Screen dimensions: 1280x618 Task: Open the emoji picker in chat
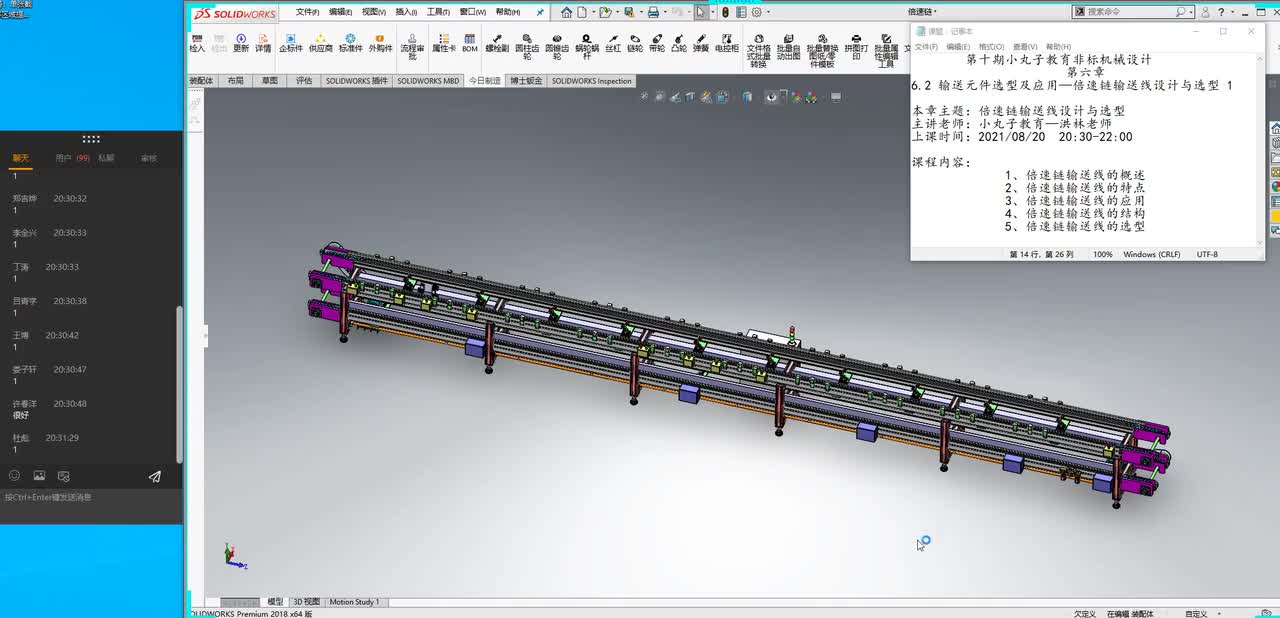point(14,477)
